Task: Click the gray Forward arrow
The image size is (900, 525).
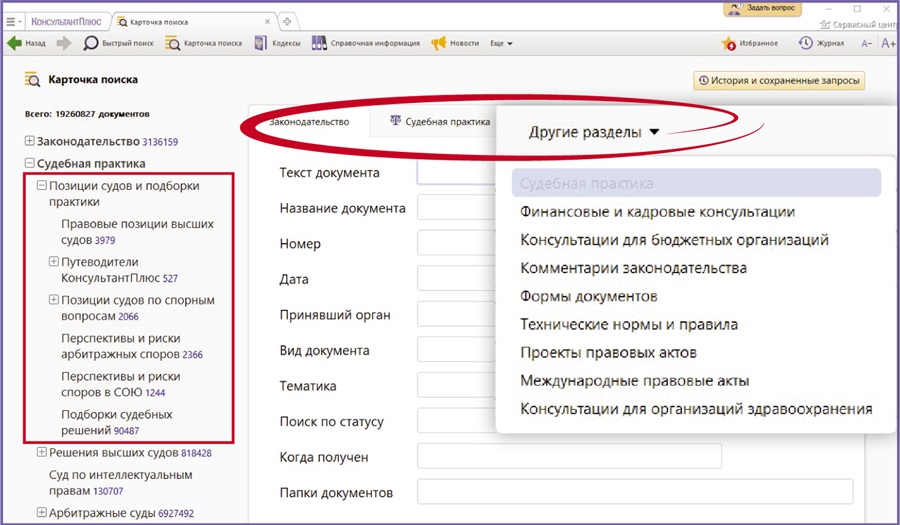Action: coord(64,43)
